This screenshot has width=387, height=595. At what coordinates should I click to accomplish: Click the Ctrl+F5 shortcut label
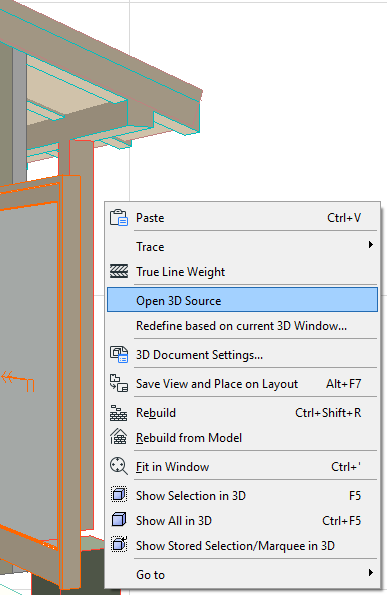point(341,520)
